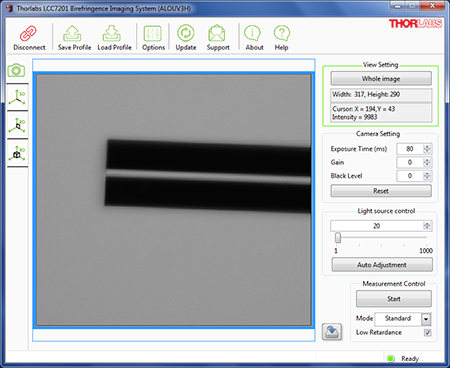Viewport: 450px width, 368px height.
Task: Click the Load Profile icon
Action: point(112,33)
